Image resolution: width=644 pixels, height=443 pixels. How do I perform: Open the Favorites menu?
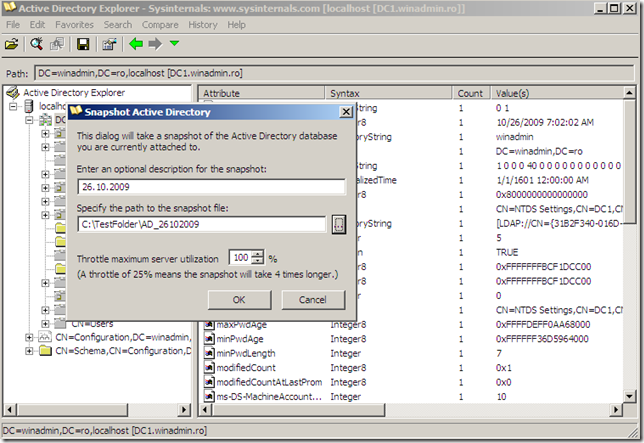(74, 25)
